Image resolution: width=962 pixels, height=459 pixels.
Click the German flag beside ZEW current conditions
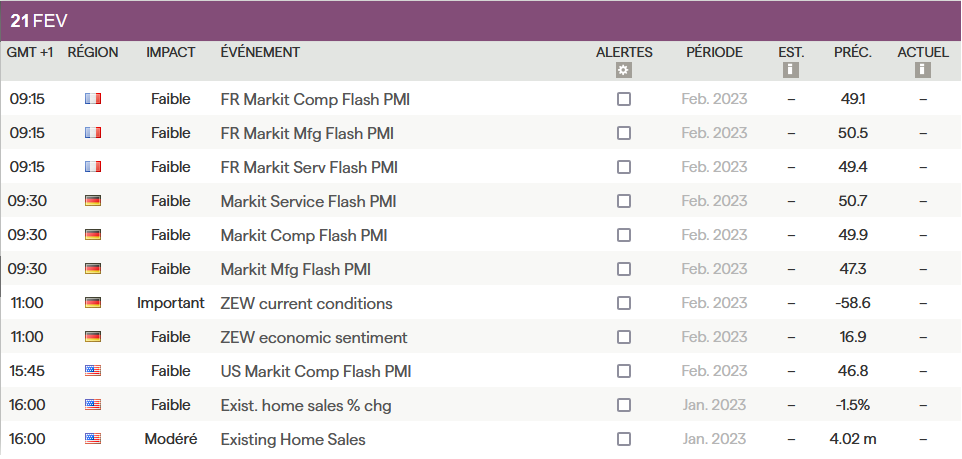click(x=93, y=303)
